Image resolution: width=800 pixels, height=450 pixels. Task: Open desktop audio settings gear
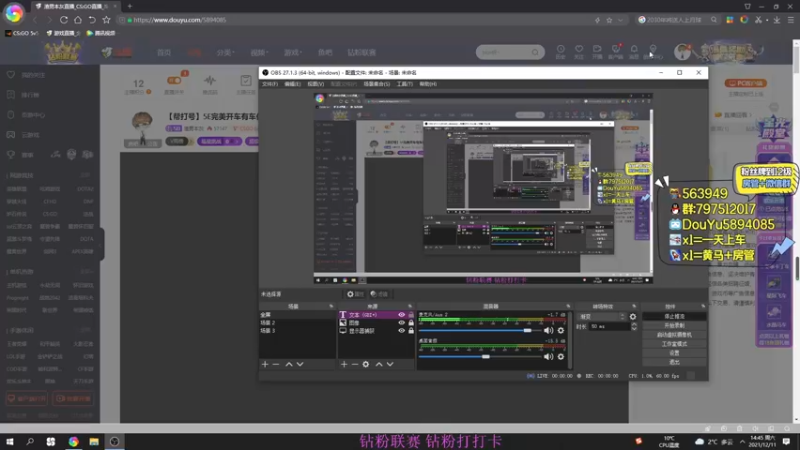561,357
